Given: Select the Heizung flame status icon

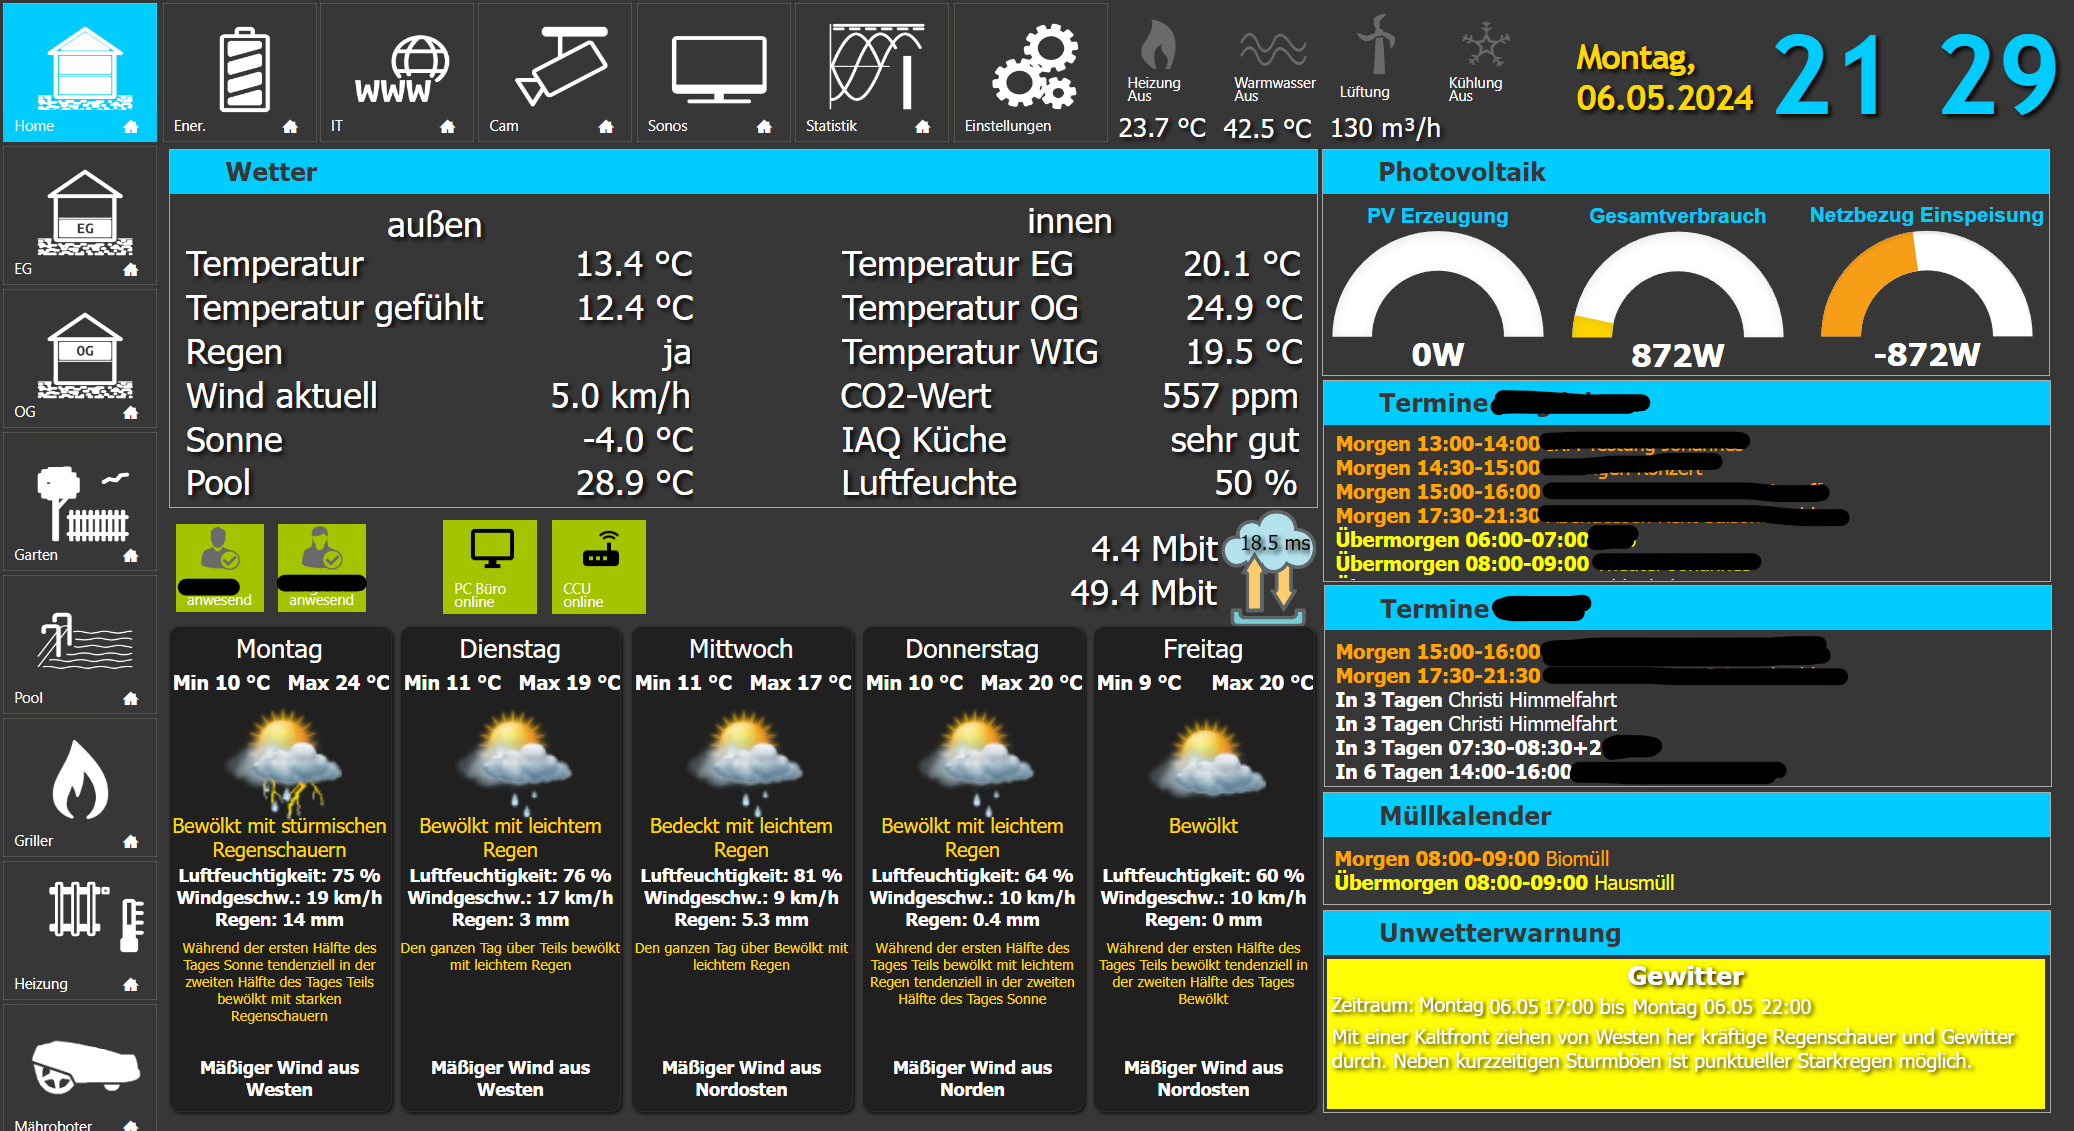Looking at the screenshot, I should (1158, 46).
